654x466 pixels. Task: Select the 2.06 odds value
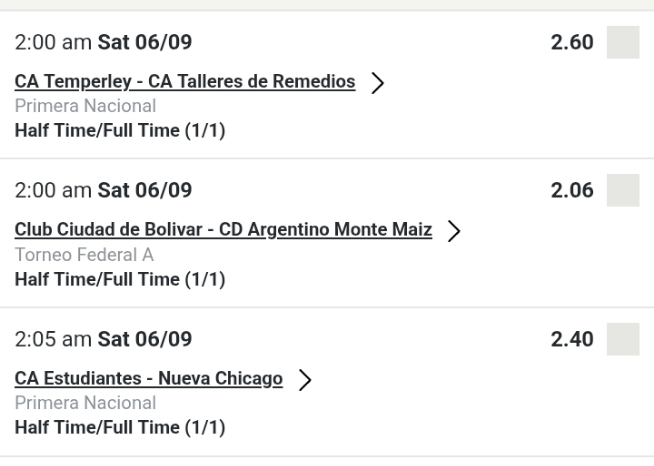[573, 190]
